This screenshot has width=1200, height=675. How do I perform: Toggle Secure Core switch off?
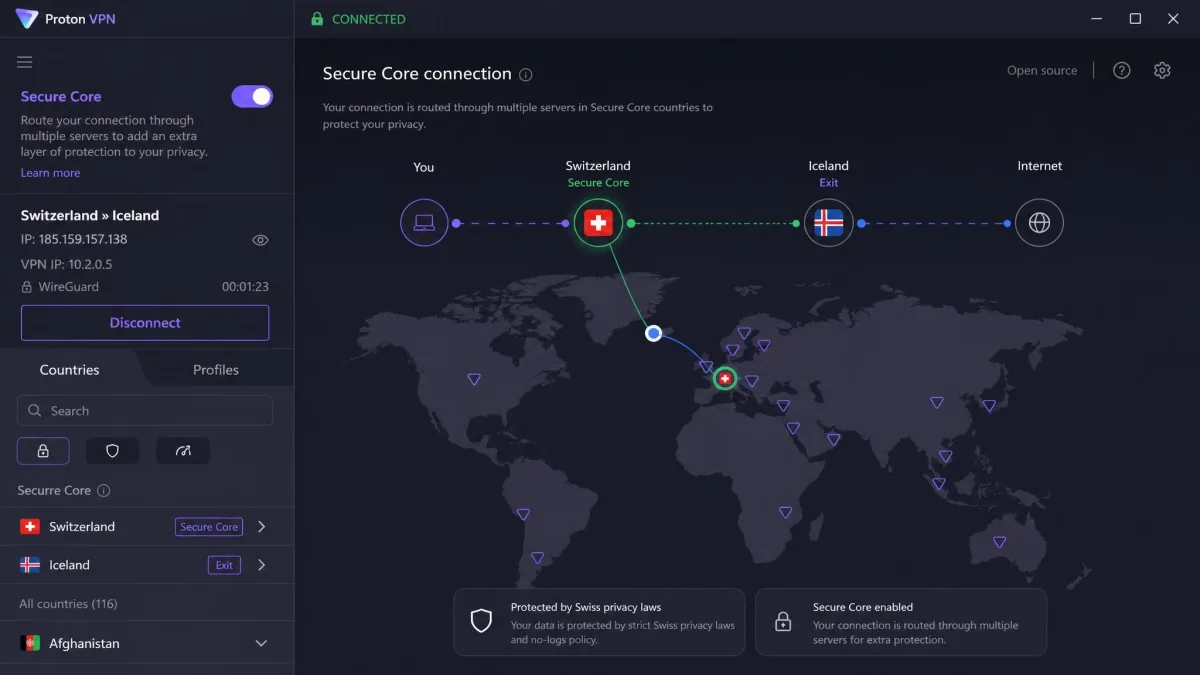coord(252,96)
